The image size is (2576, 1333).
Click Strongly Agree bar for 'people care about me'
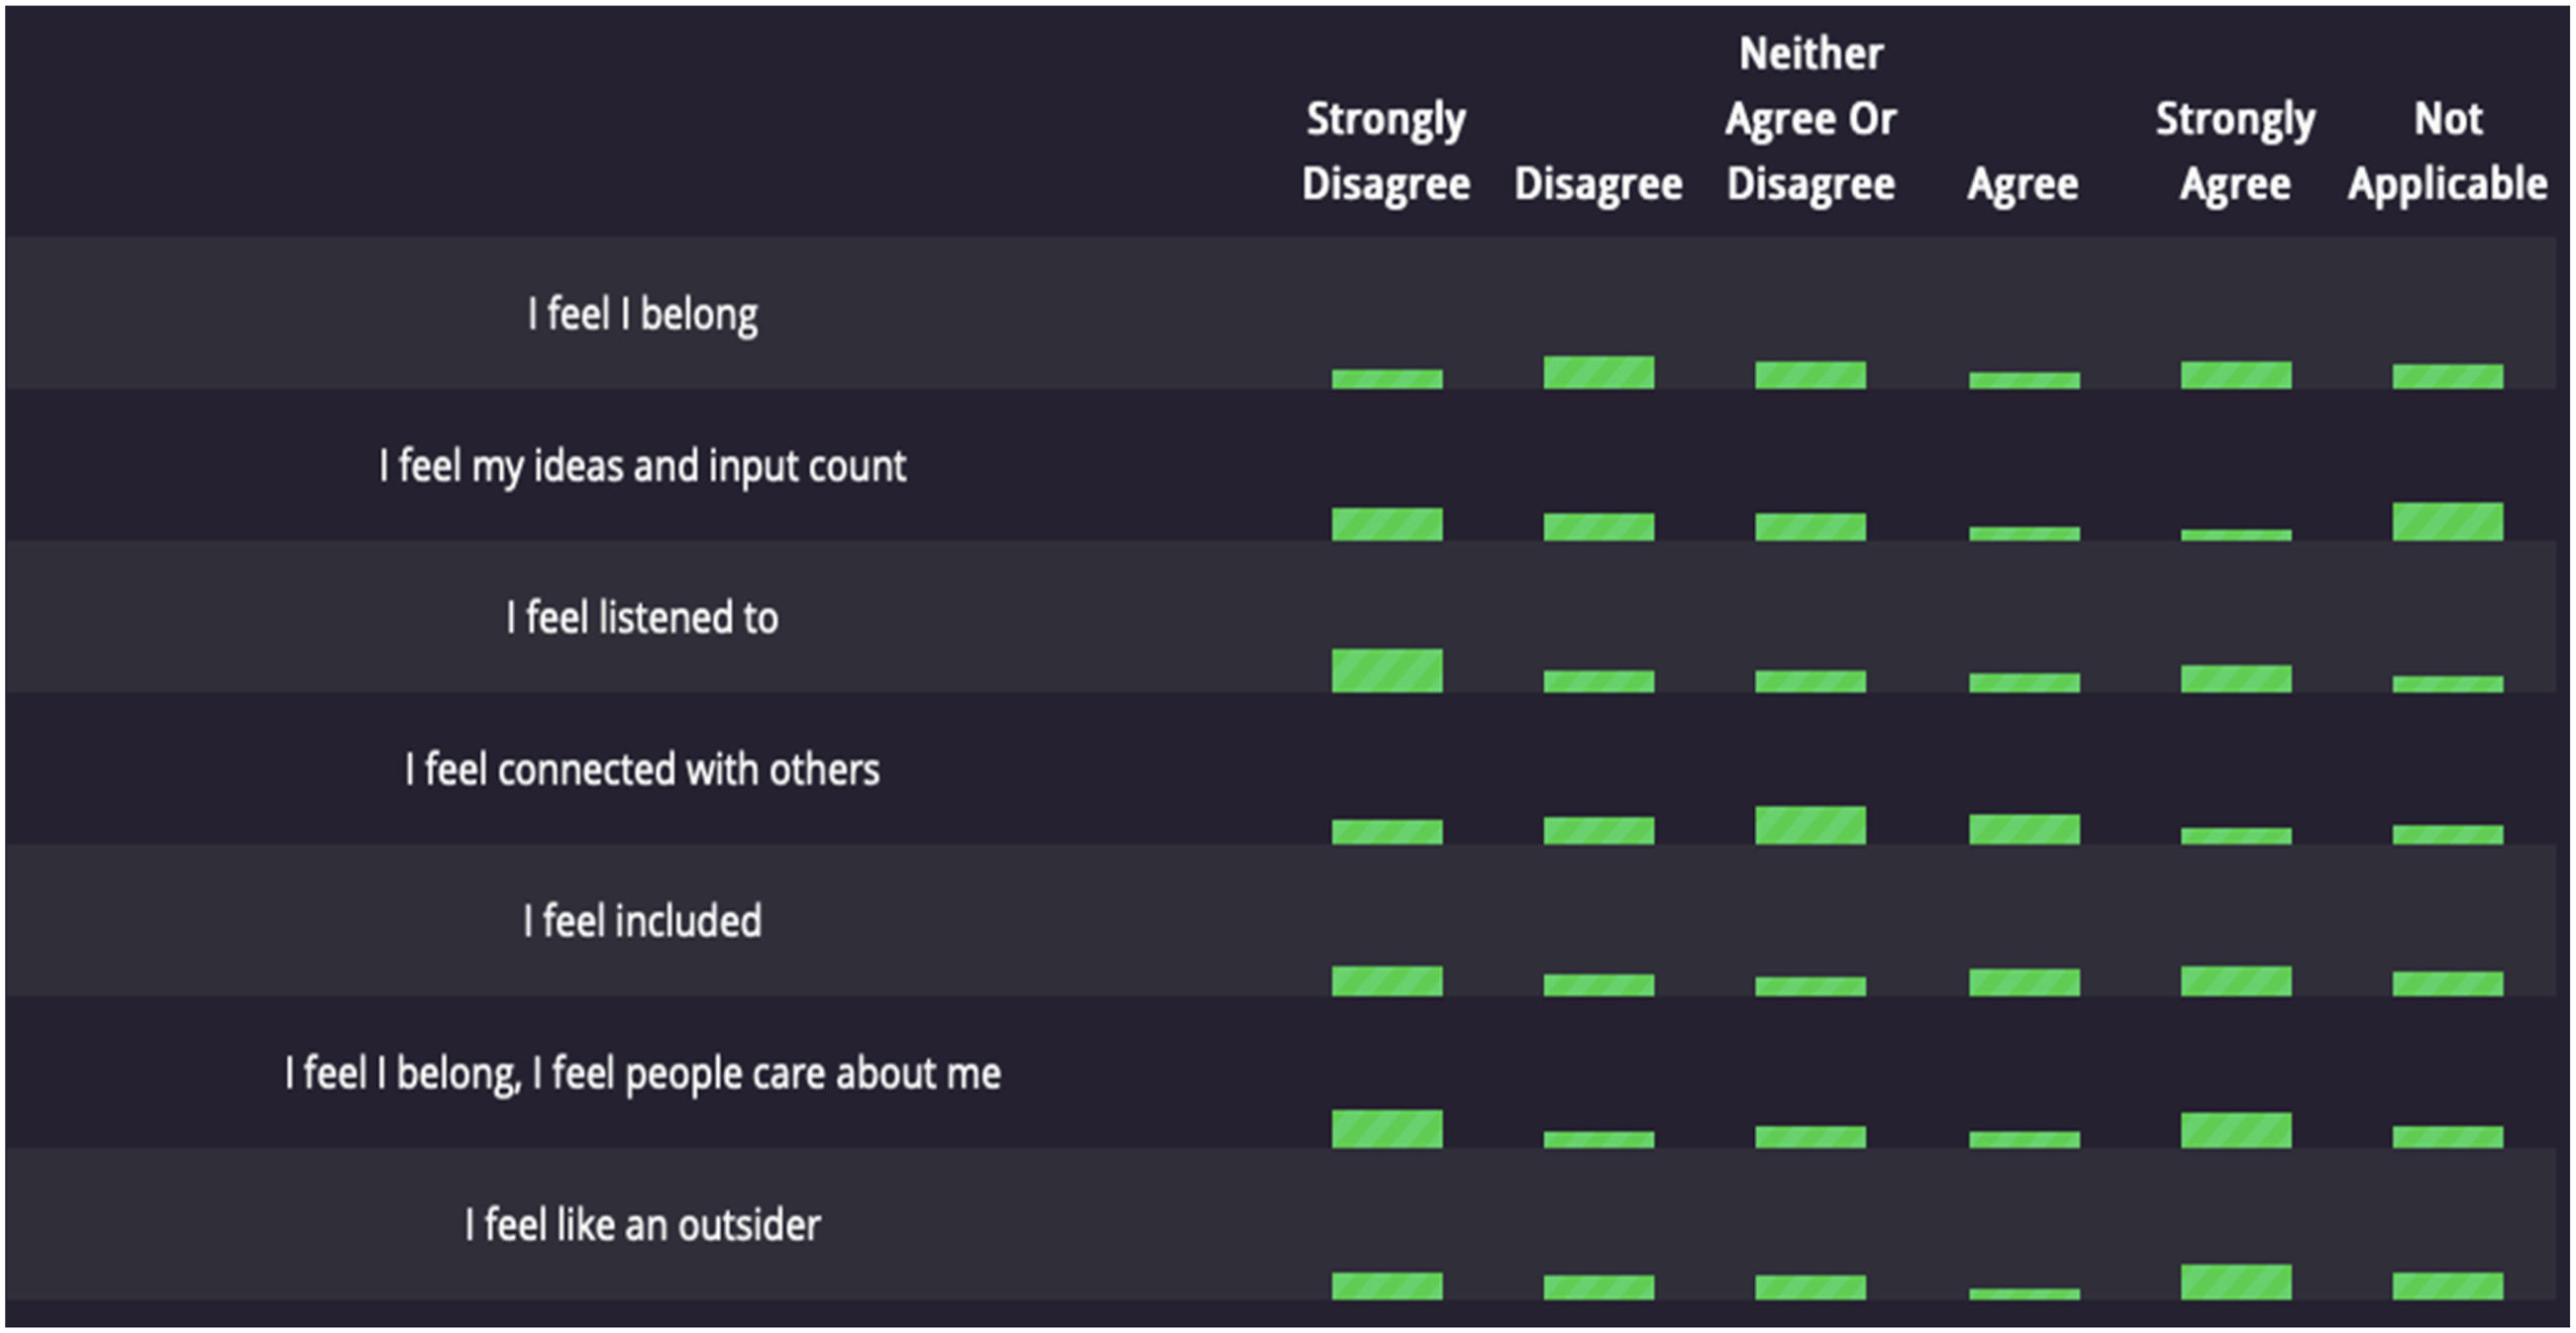pyautogui.click(x=2236, y=1130)
